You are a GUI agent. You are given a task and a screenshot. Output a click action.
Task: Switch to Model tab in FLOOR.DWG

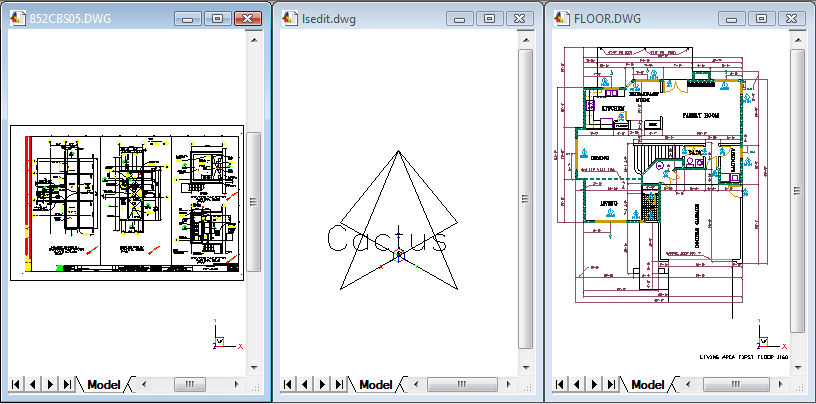(647, 384)
